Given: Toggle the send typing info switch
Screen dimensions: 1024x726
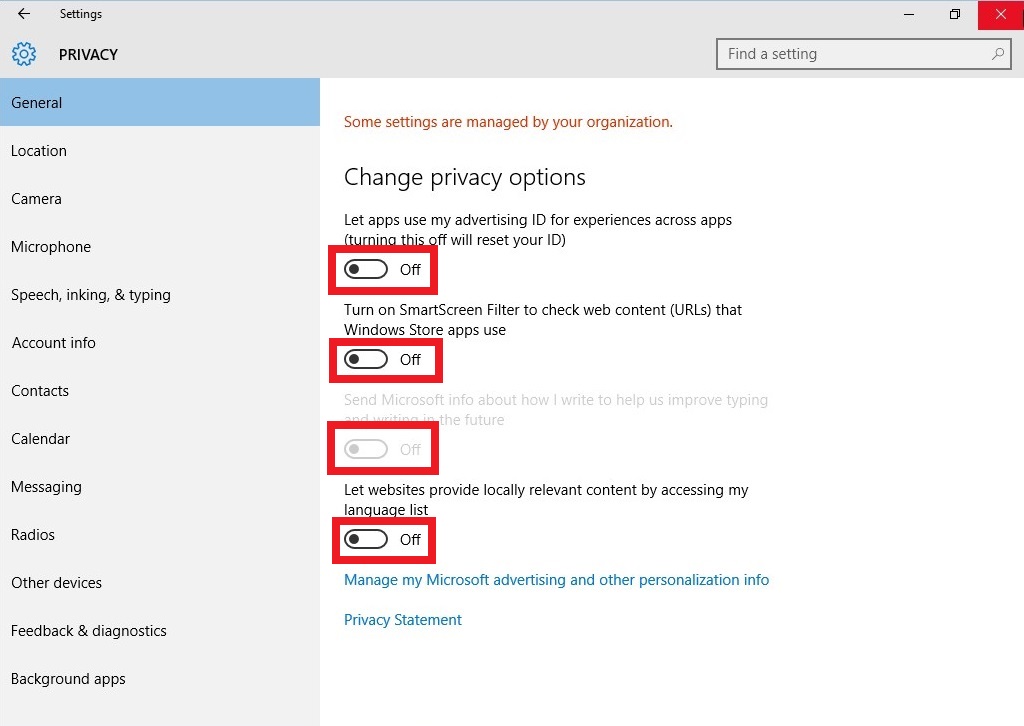Looking at the screenshot, I should click(366, 450).
